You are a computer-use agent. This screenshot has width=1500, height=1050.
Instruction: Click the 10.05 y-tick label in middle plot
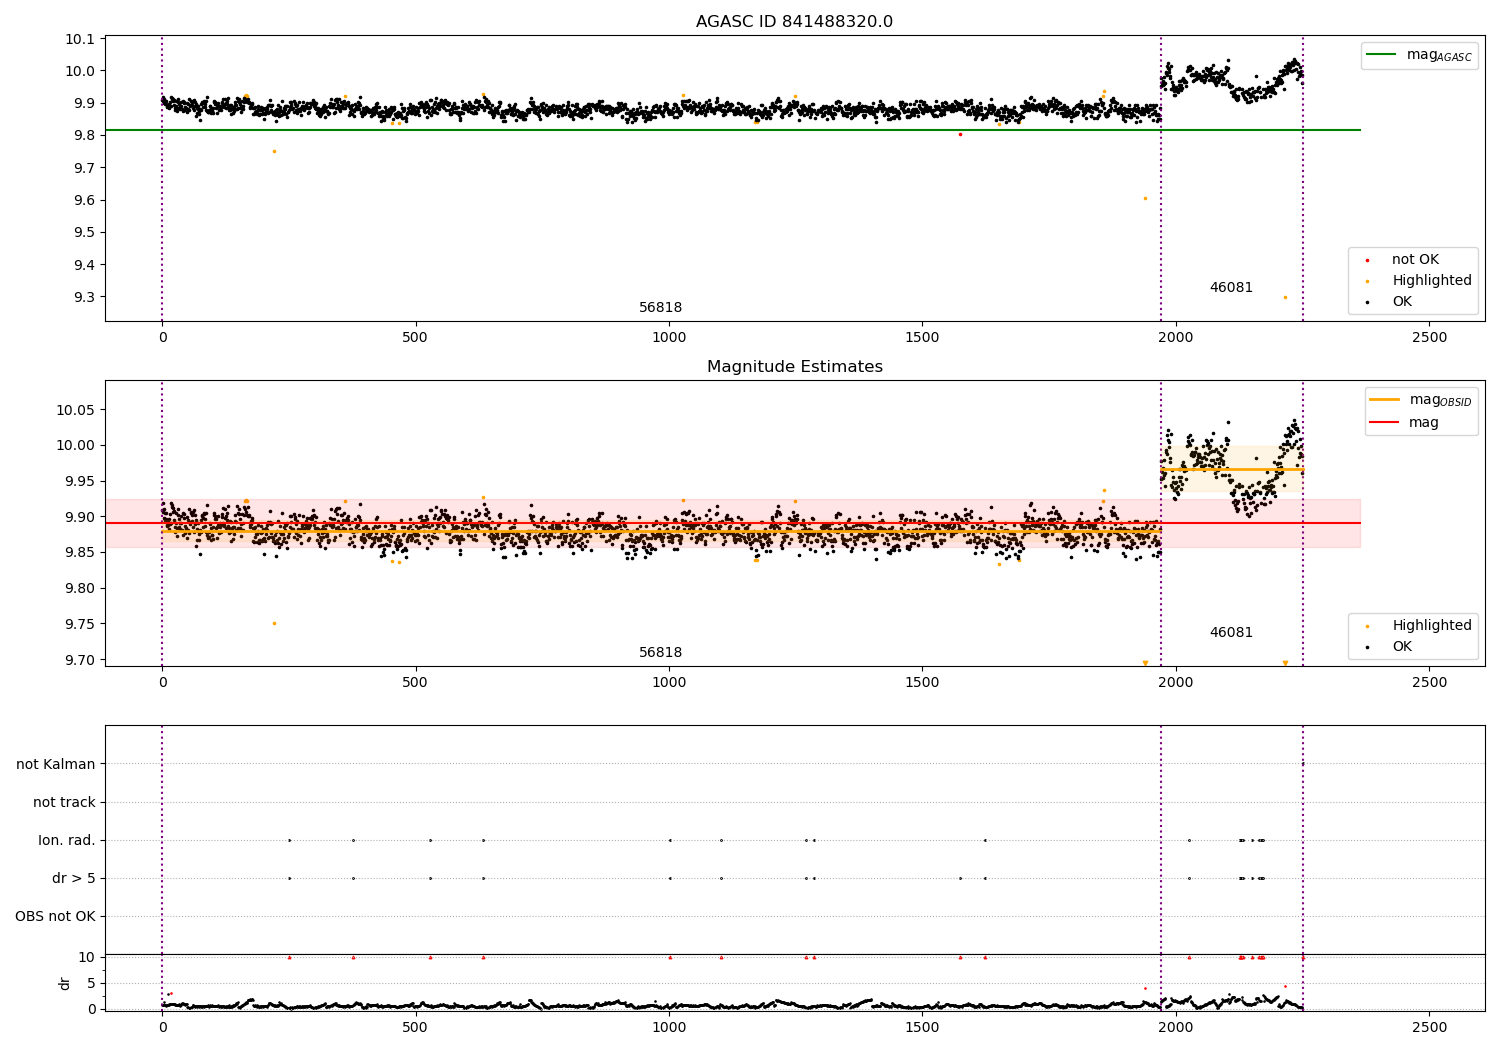pos(76,410)
